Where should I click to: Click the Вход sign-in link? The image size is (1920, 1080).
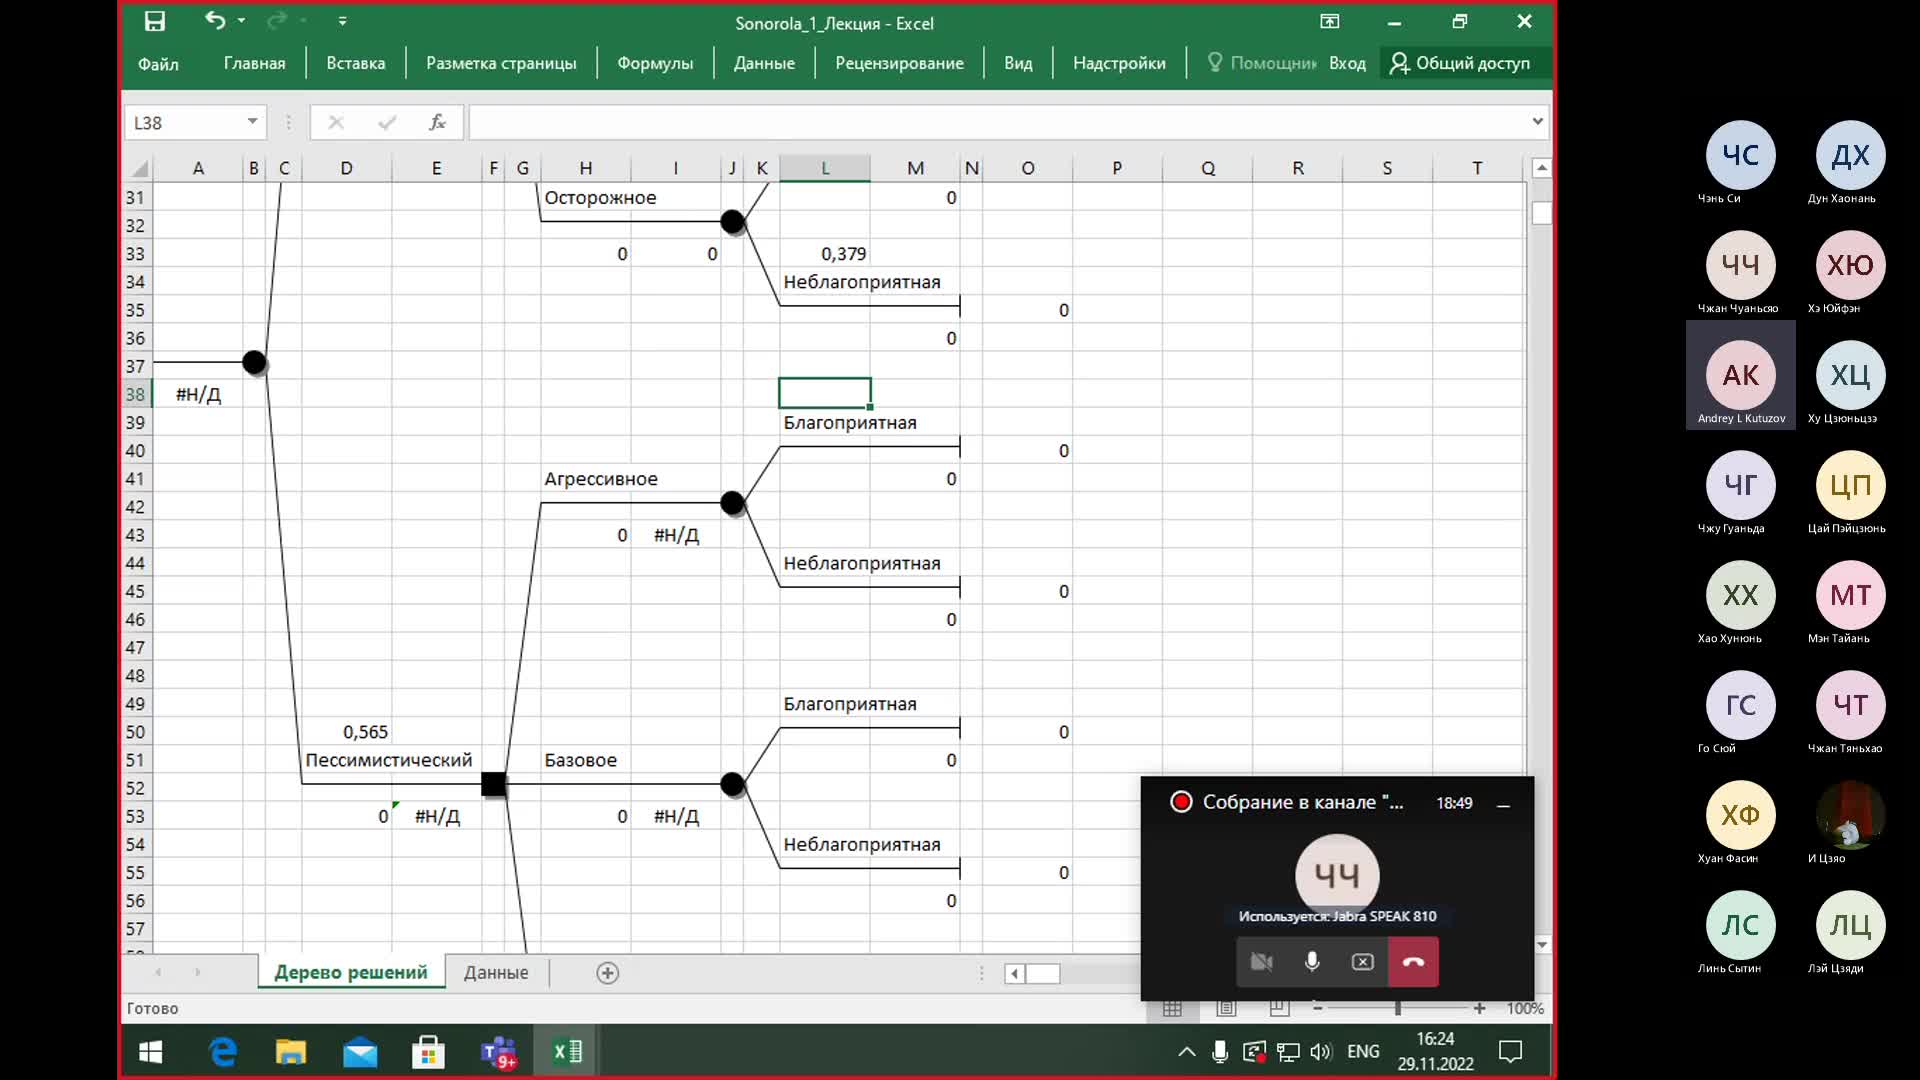click(1347, 63)
